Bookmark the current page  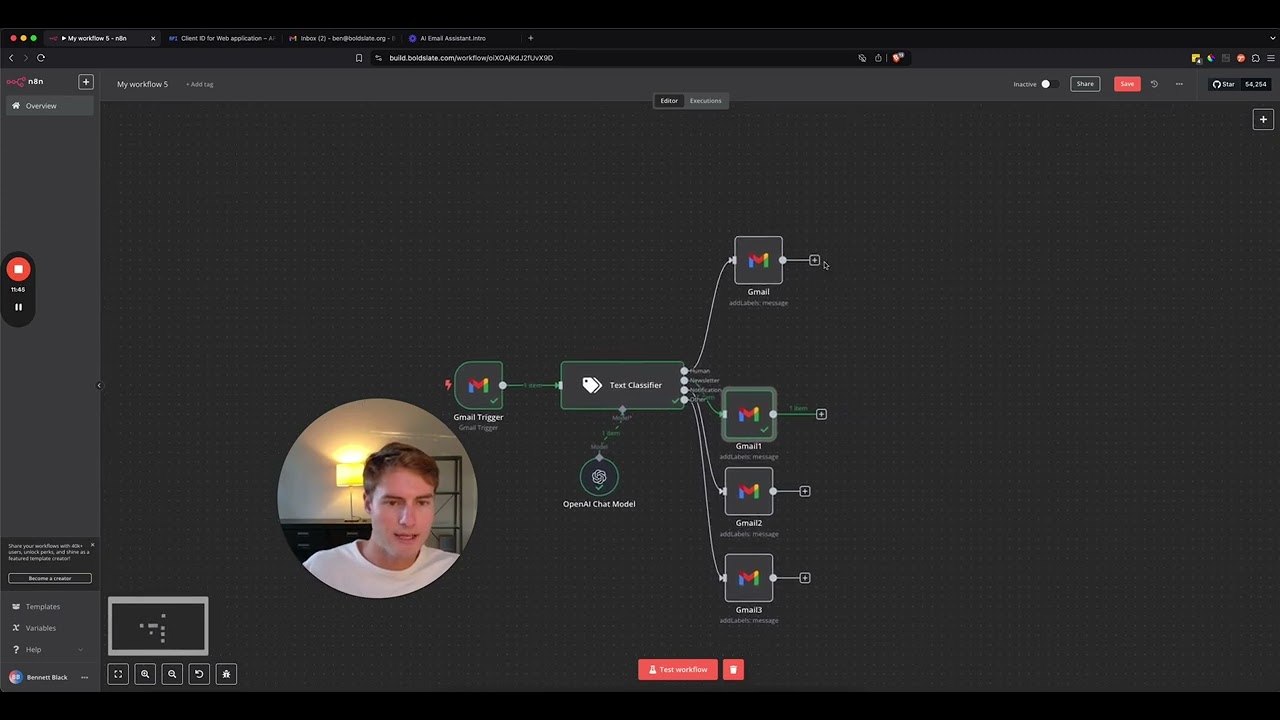point(359,58)
